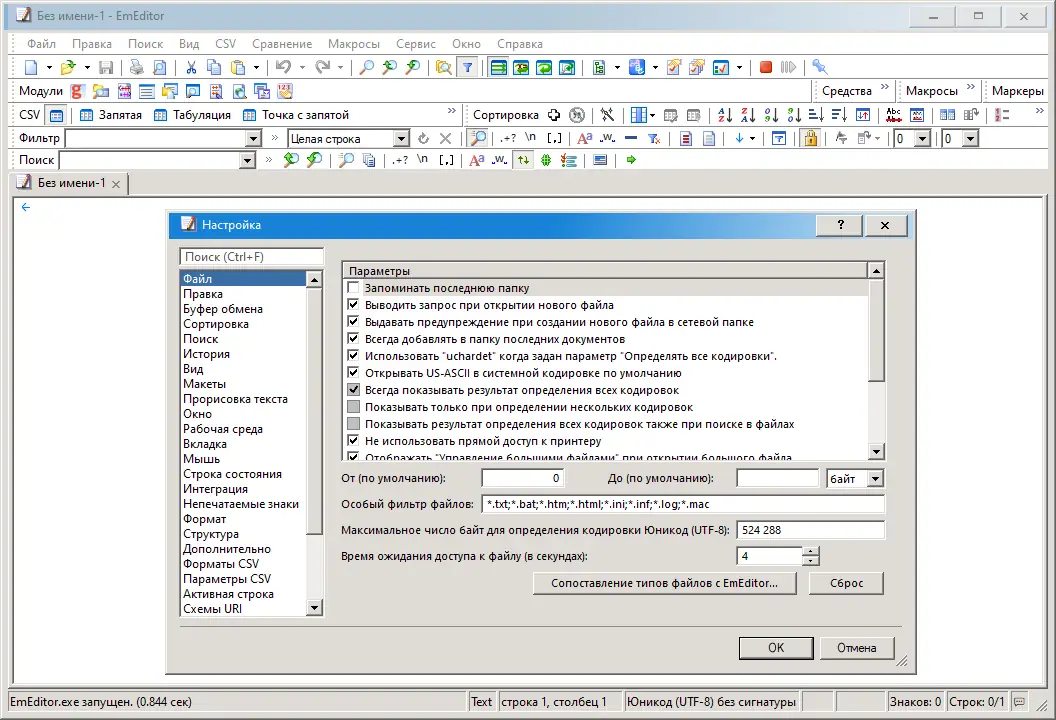Toggle 'Выдавать предупреждение при создании нового файла' checkbox
Viewport: 1056px width, 720px height.
click(353, 322)
